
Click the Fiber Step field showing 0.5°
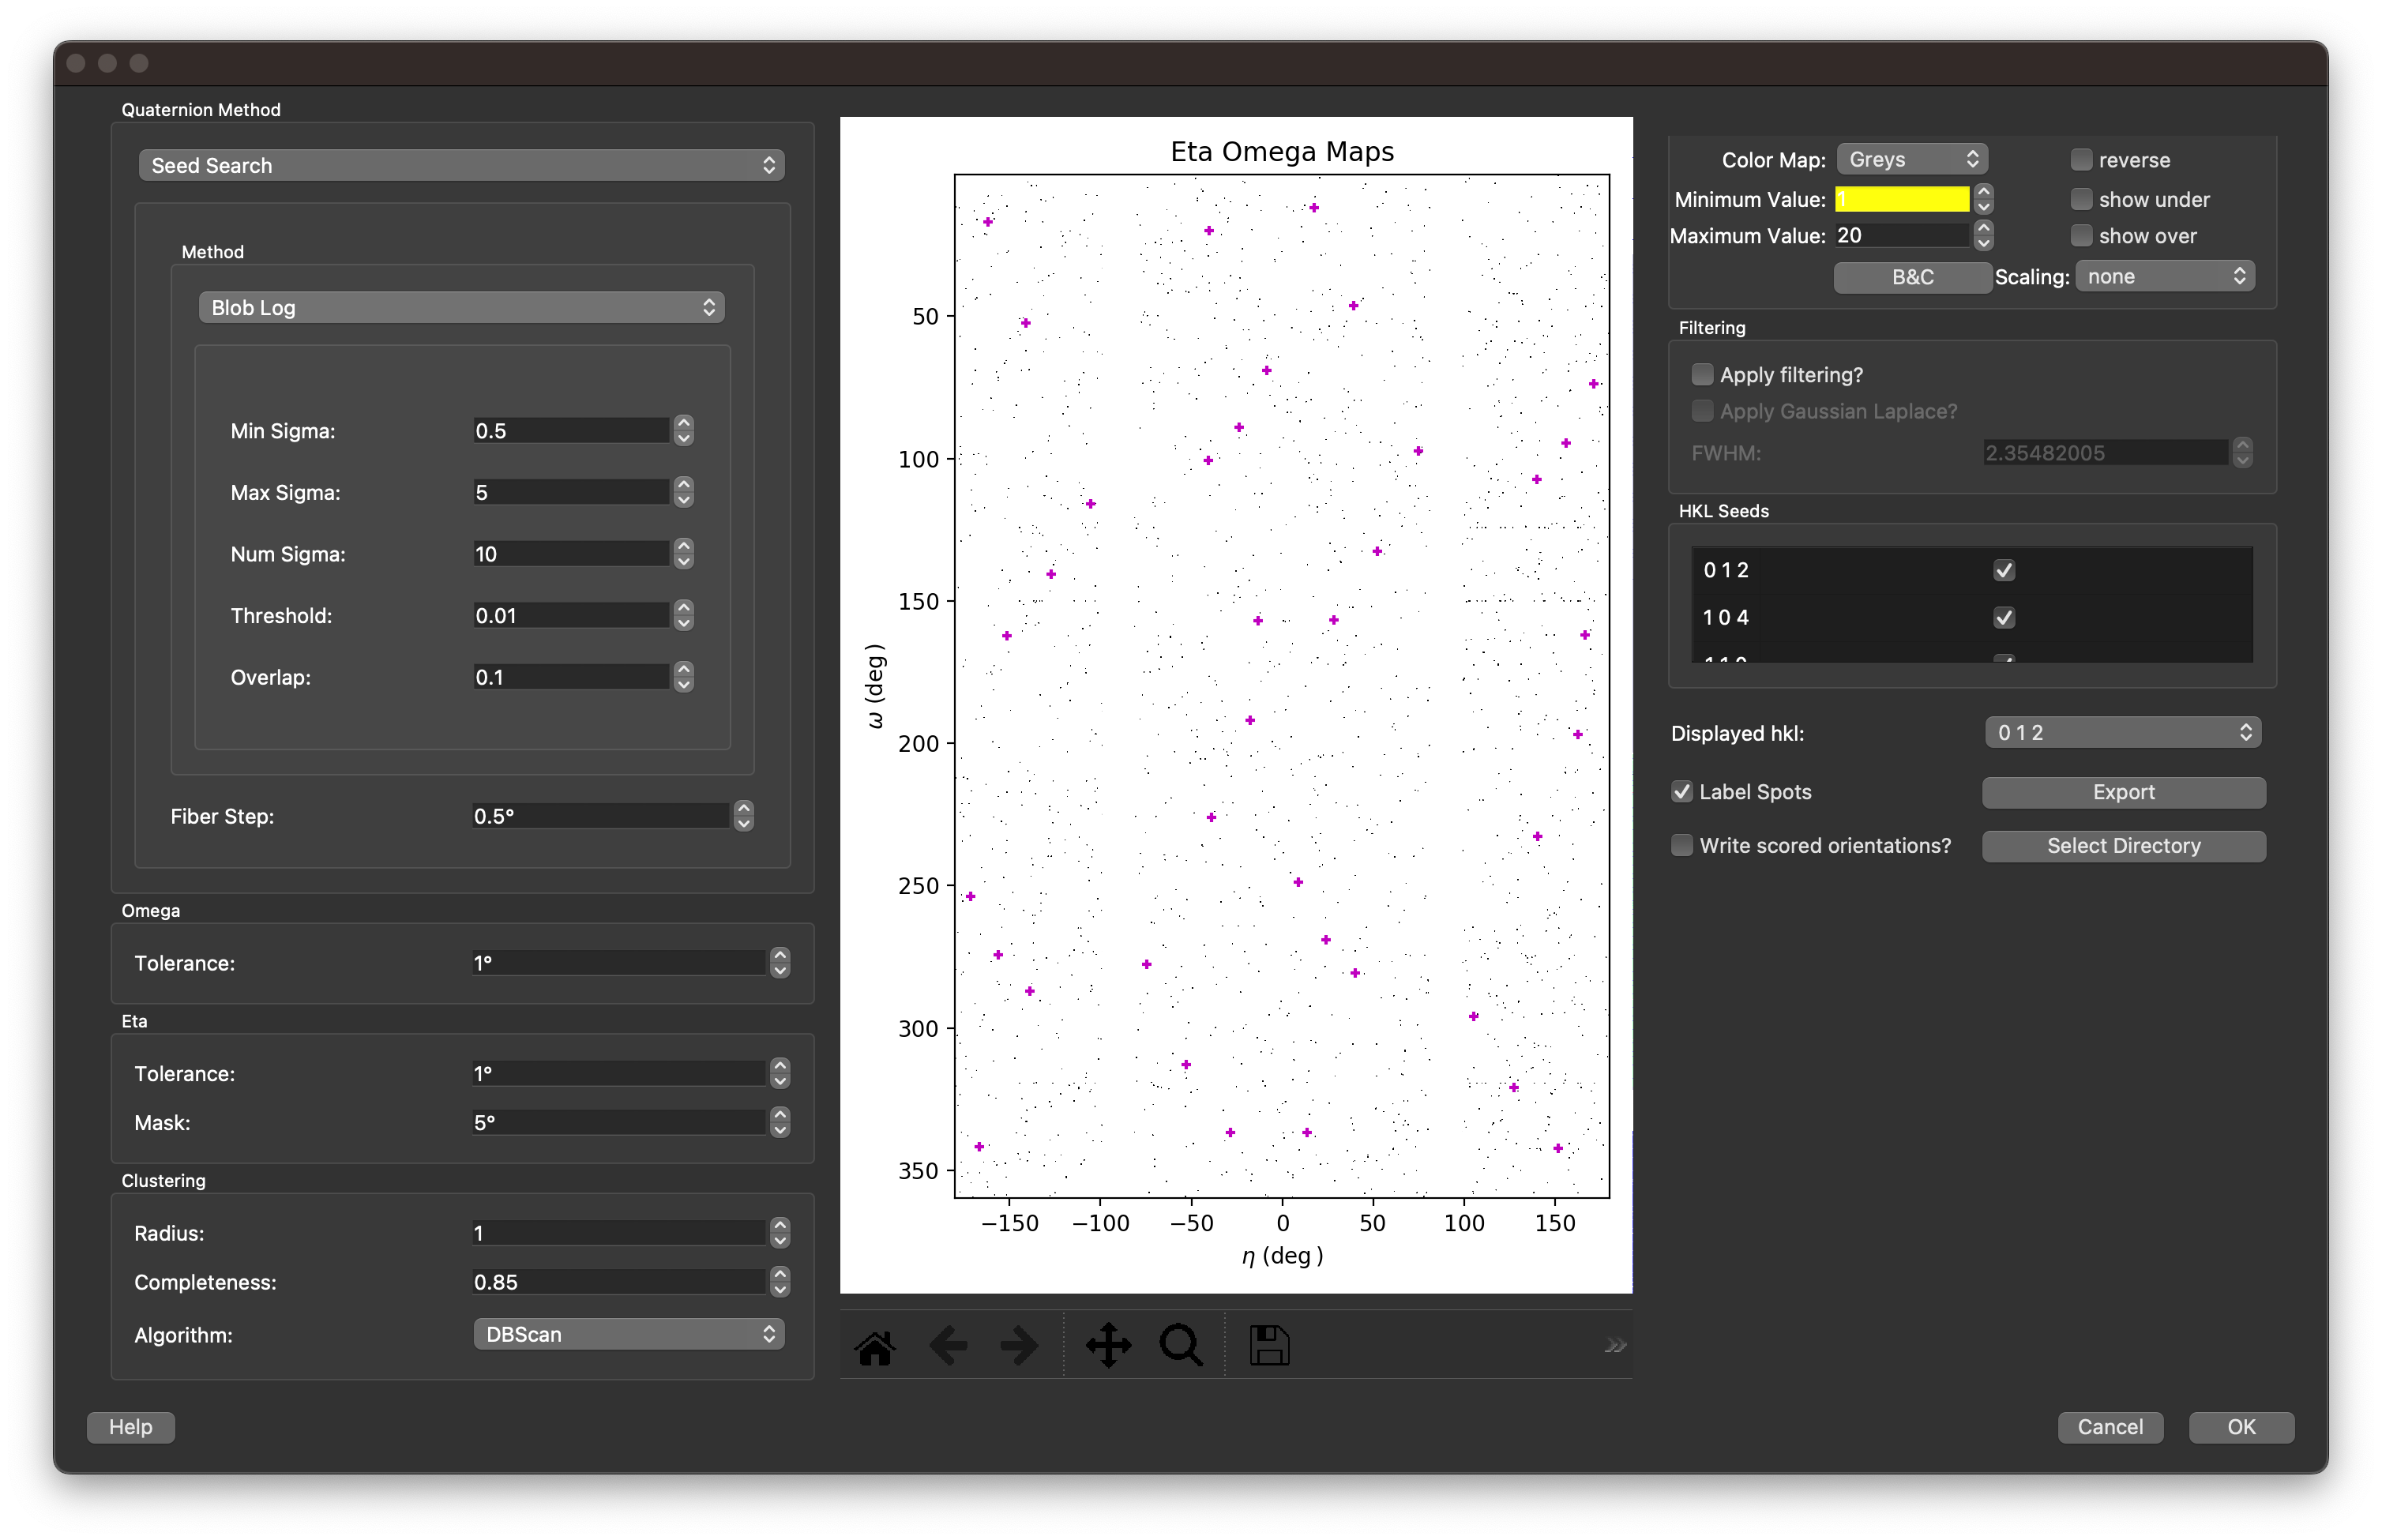point(600,816)
